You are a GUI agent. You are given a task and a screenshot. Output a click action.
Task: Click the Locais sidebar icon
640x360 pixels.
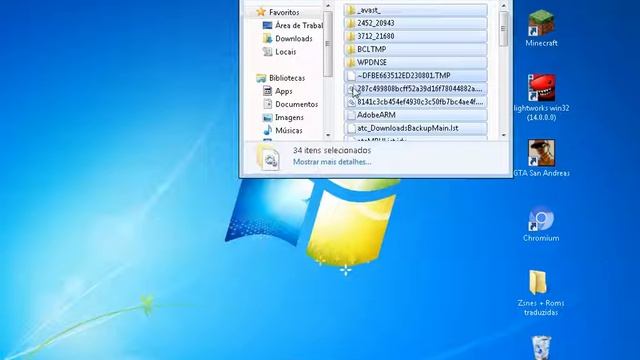267,51
